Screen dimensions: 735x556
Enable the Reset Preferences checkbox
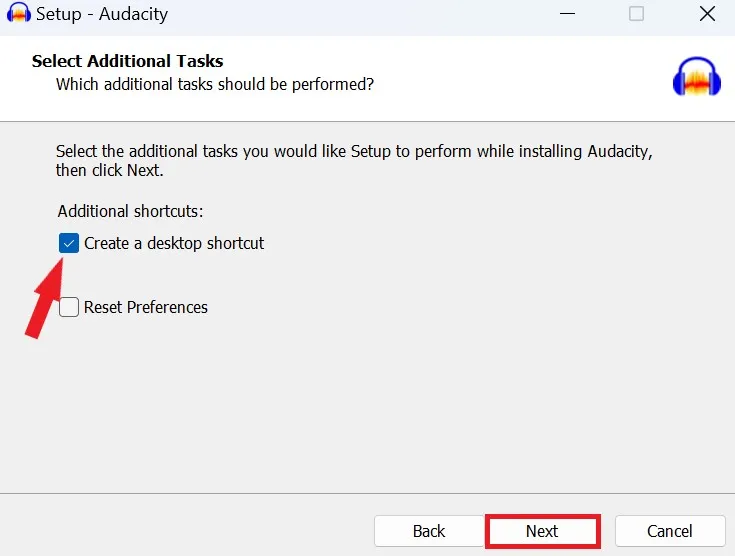pos(69,307)
